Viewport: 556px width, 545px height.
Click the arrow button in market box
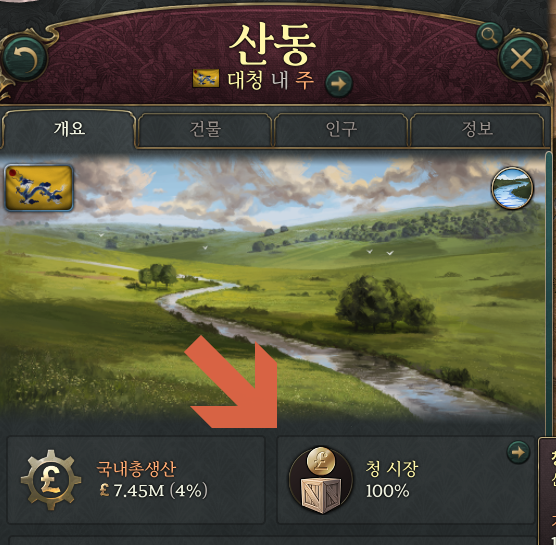coord(518,452)
